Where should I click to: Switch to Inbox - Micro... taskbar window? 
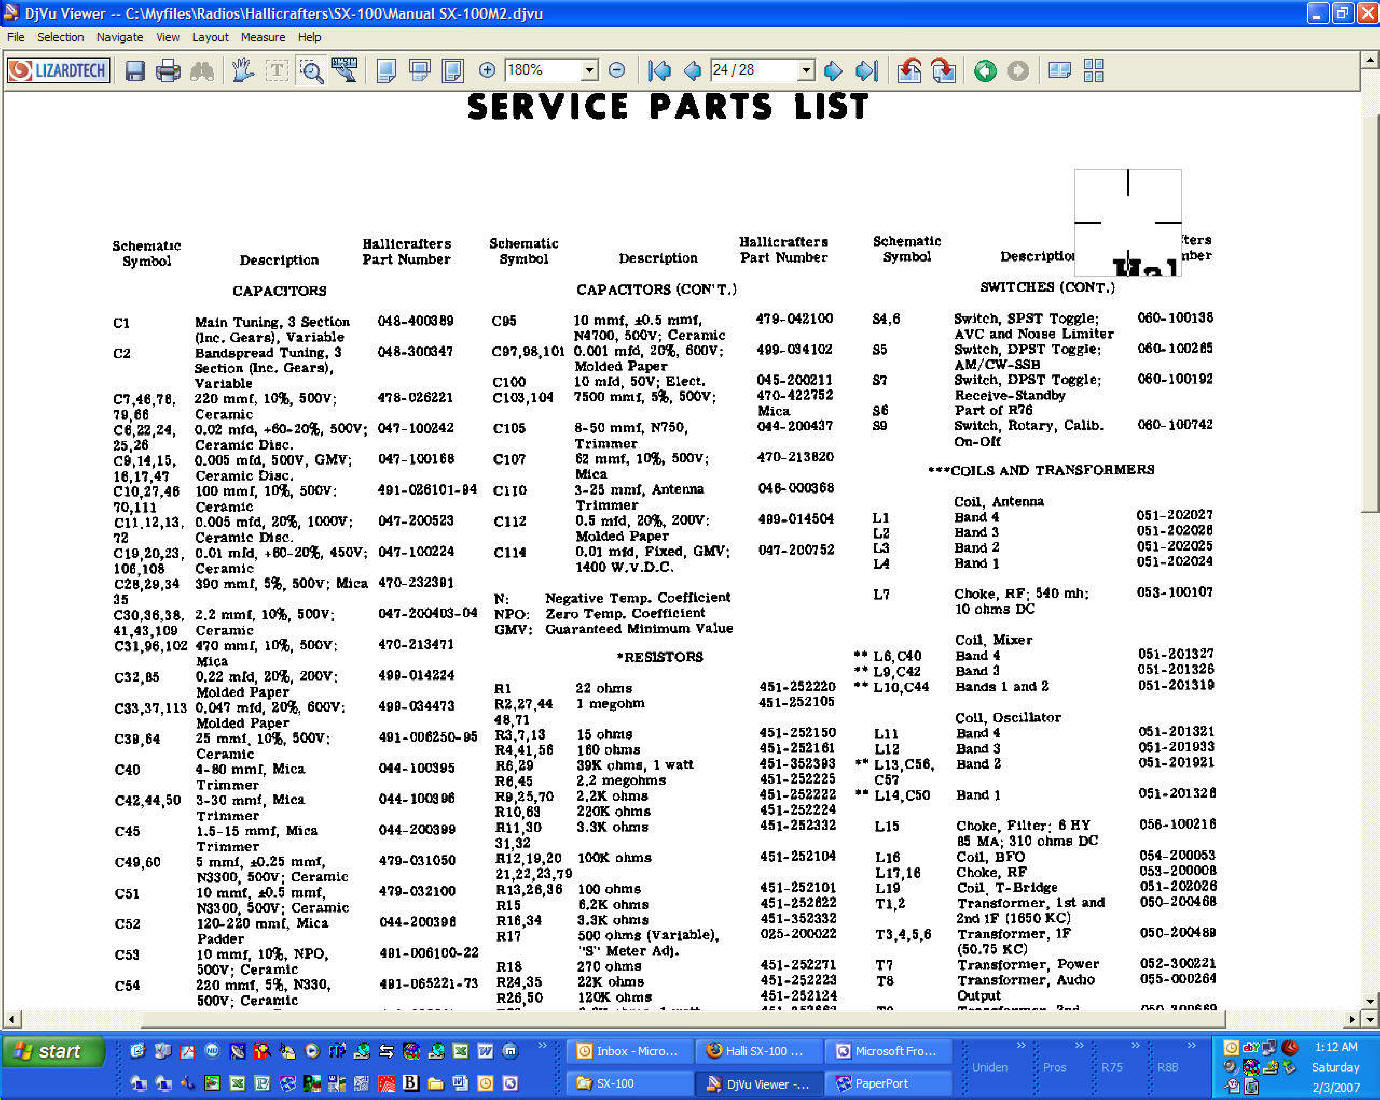click(x=630, y=1051)
